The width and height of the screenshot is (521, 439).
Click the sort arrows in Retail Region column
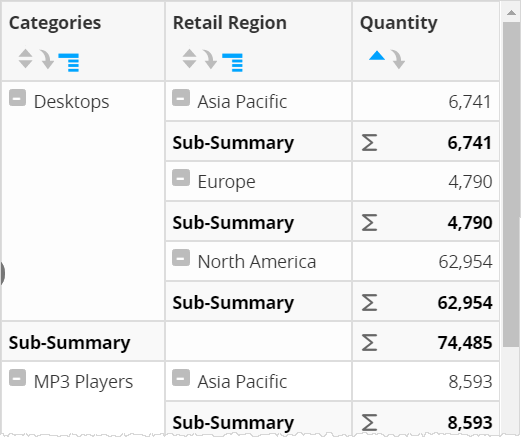(189, 59)
